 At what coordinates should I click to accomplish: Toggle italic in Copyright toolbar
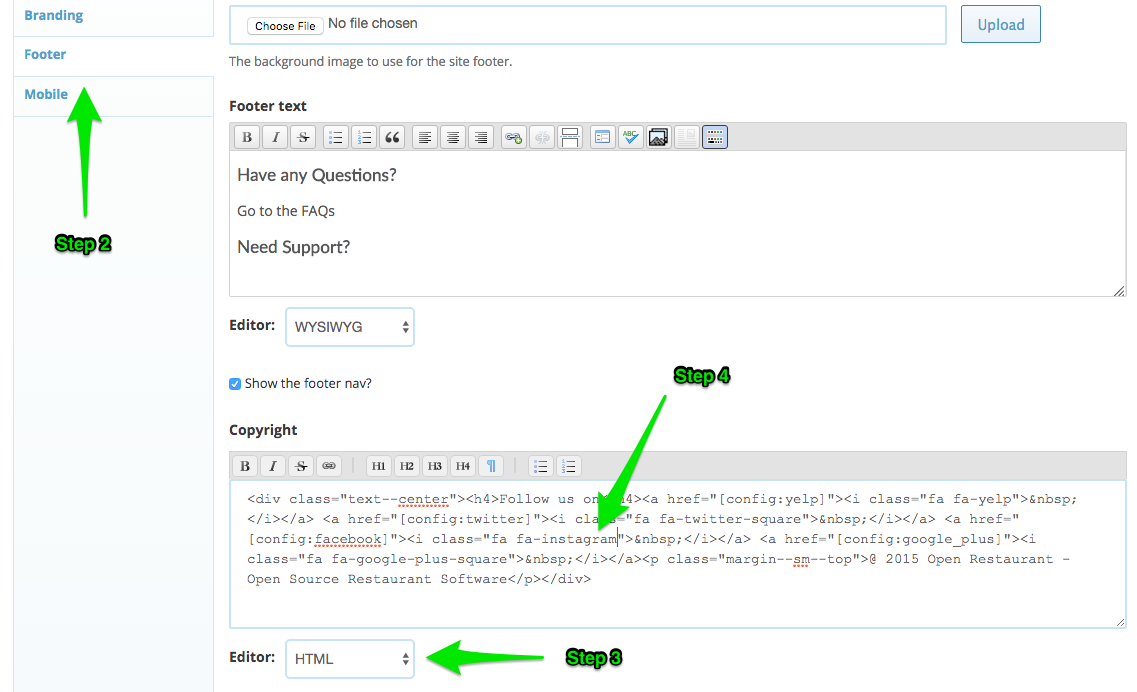coord(273,466)
